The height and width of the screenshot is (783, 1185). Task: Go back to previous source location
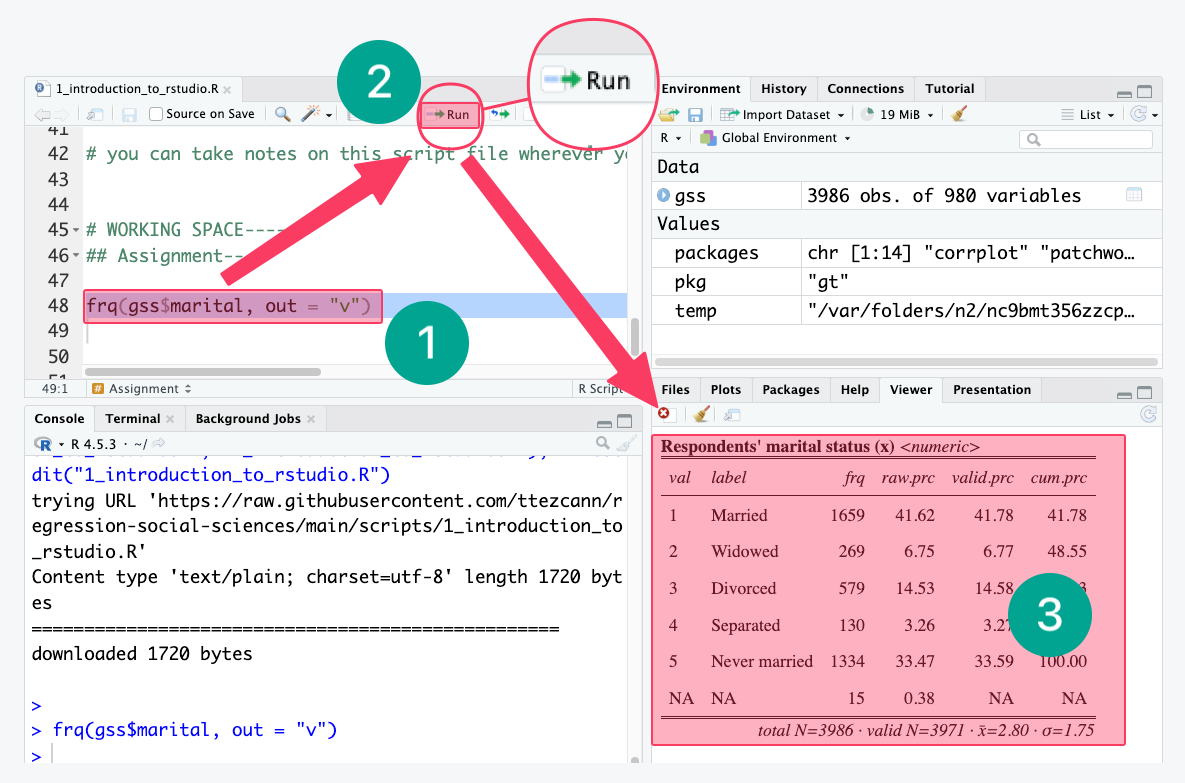point(42,115)
